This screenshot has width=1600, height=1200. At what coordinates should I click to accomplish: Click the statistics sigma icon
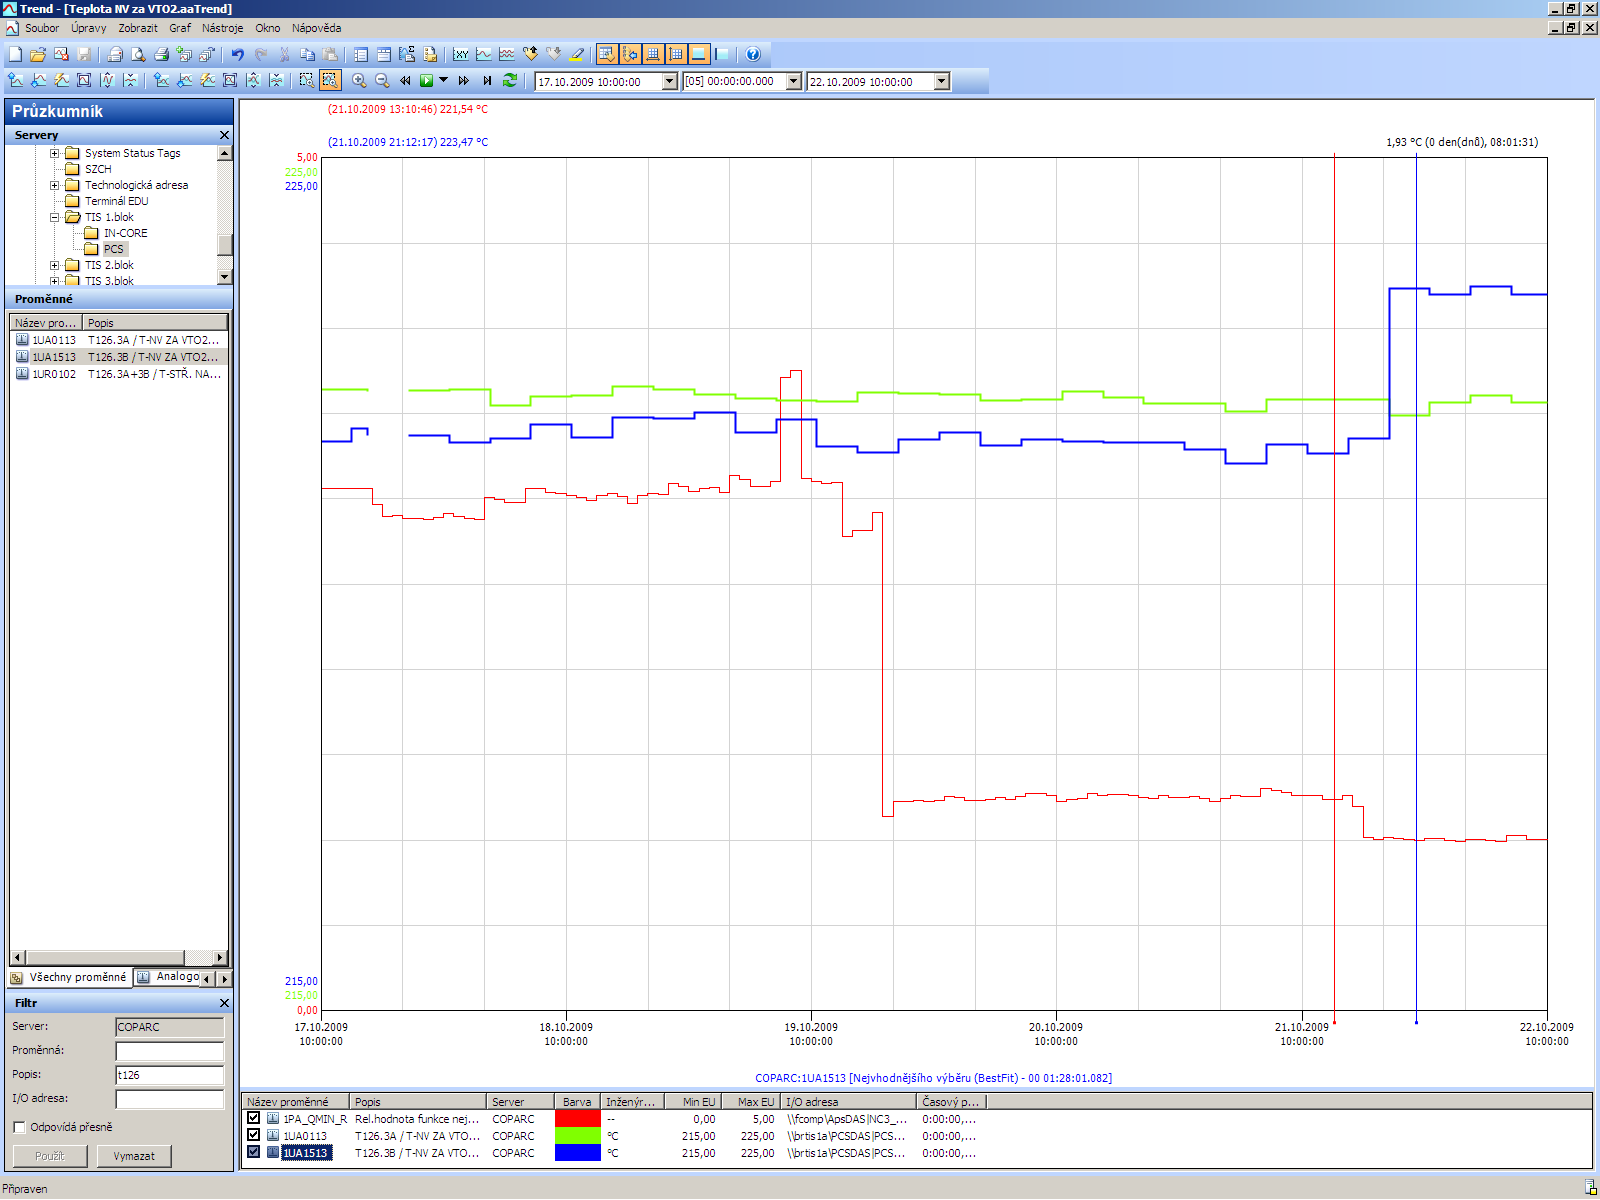(407, 54)
